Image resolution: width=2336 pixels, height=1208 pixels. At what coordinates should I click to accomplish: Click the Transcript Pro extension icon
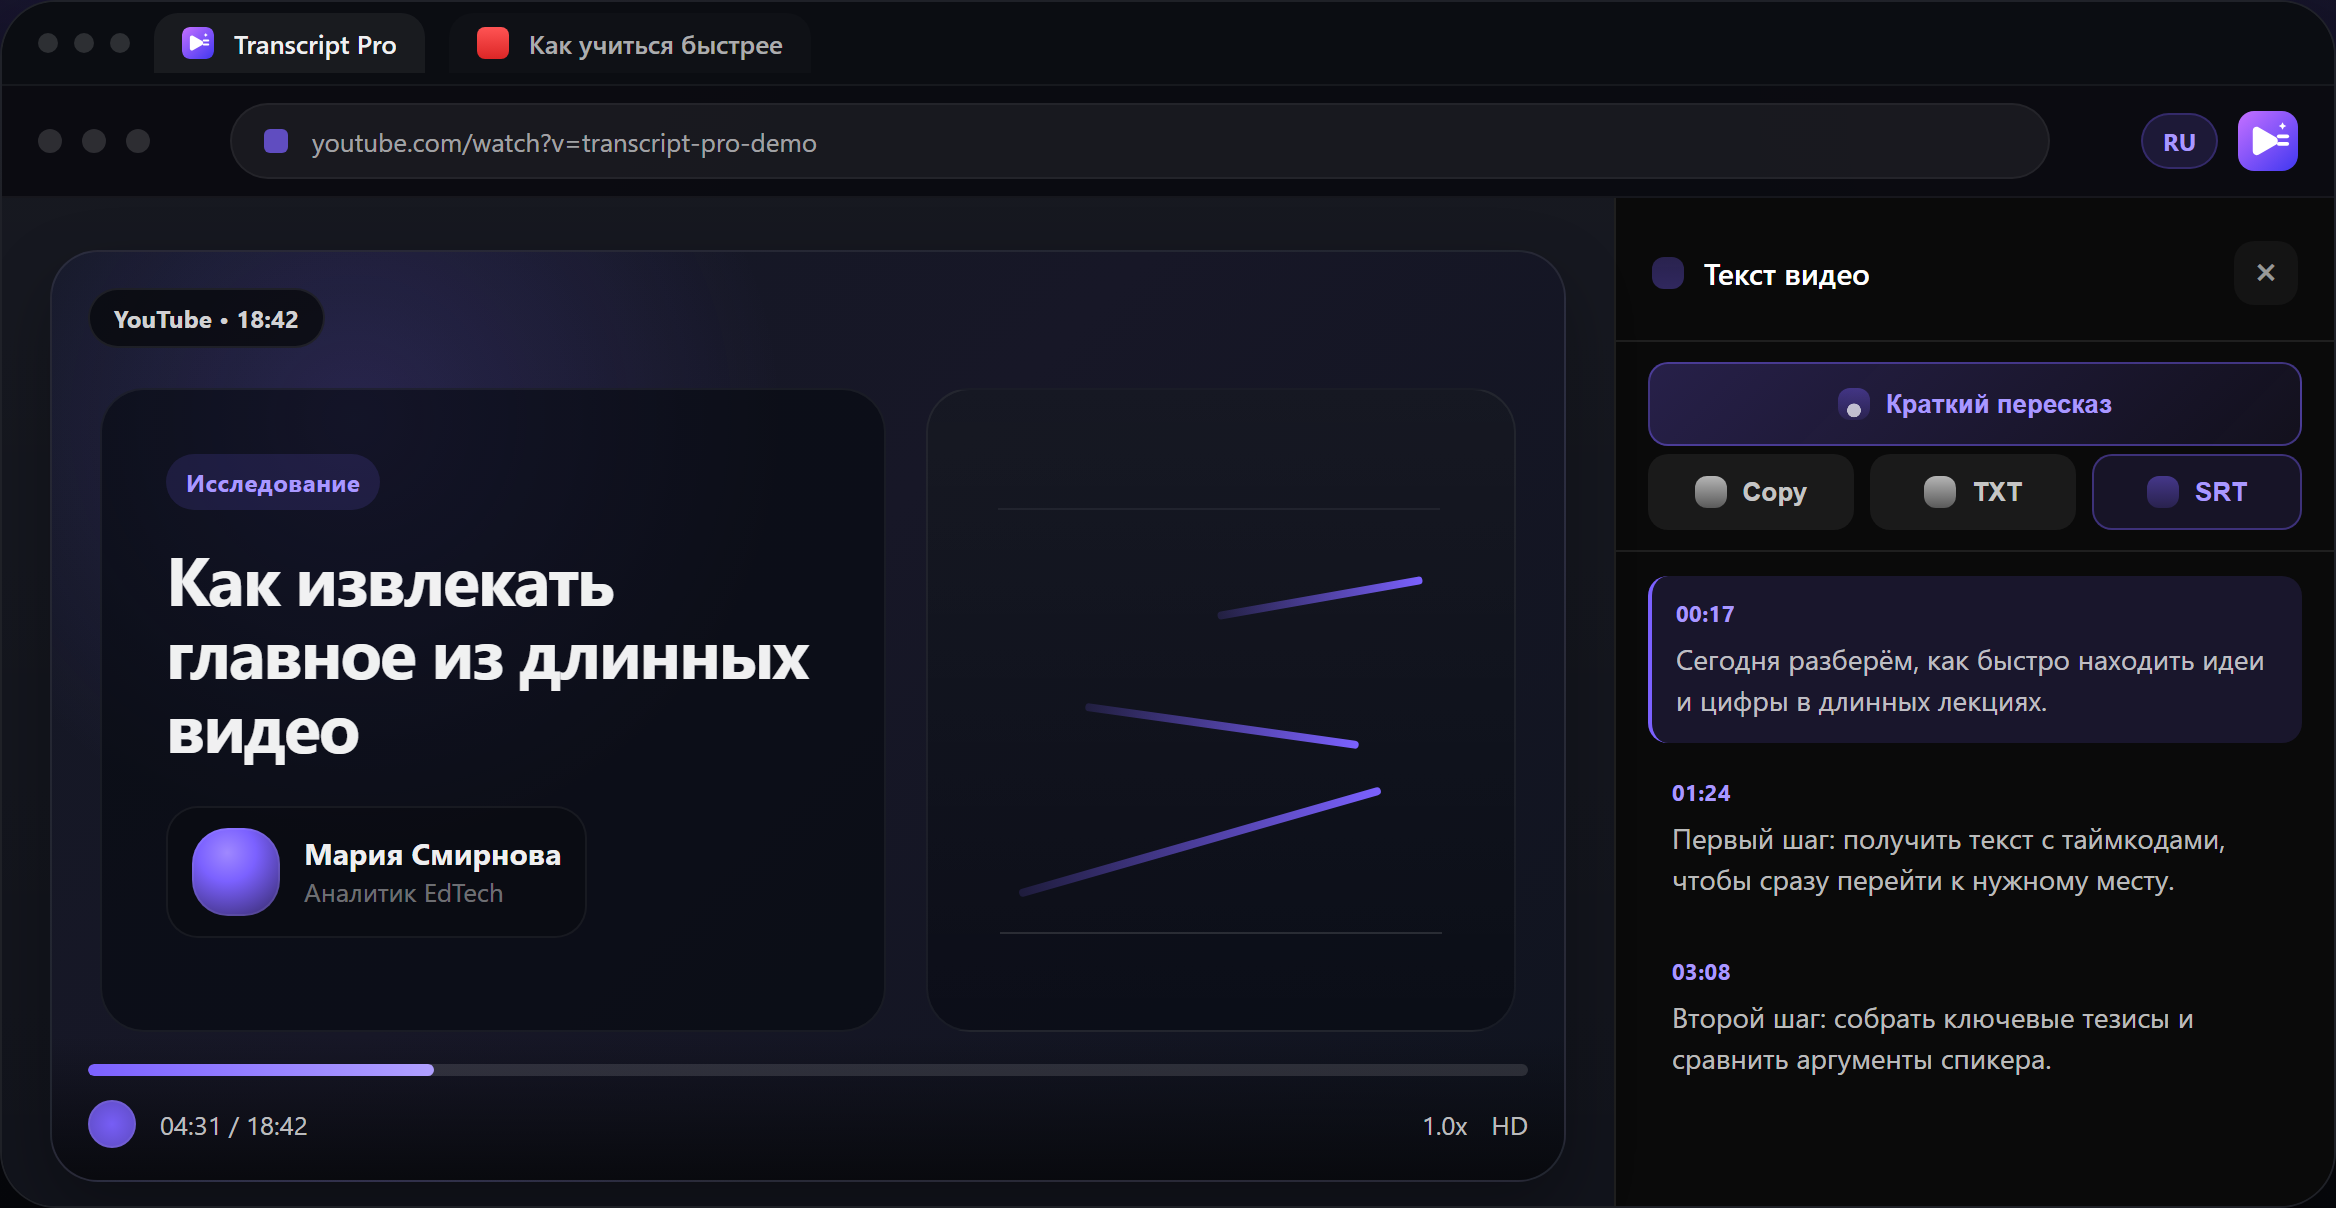click(x=2267, y=140)
